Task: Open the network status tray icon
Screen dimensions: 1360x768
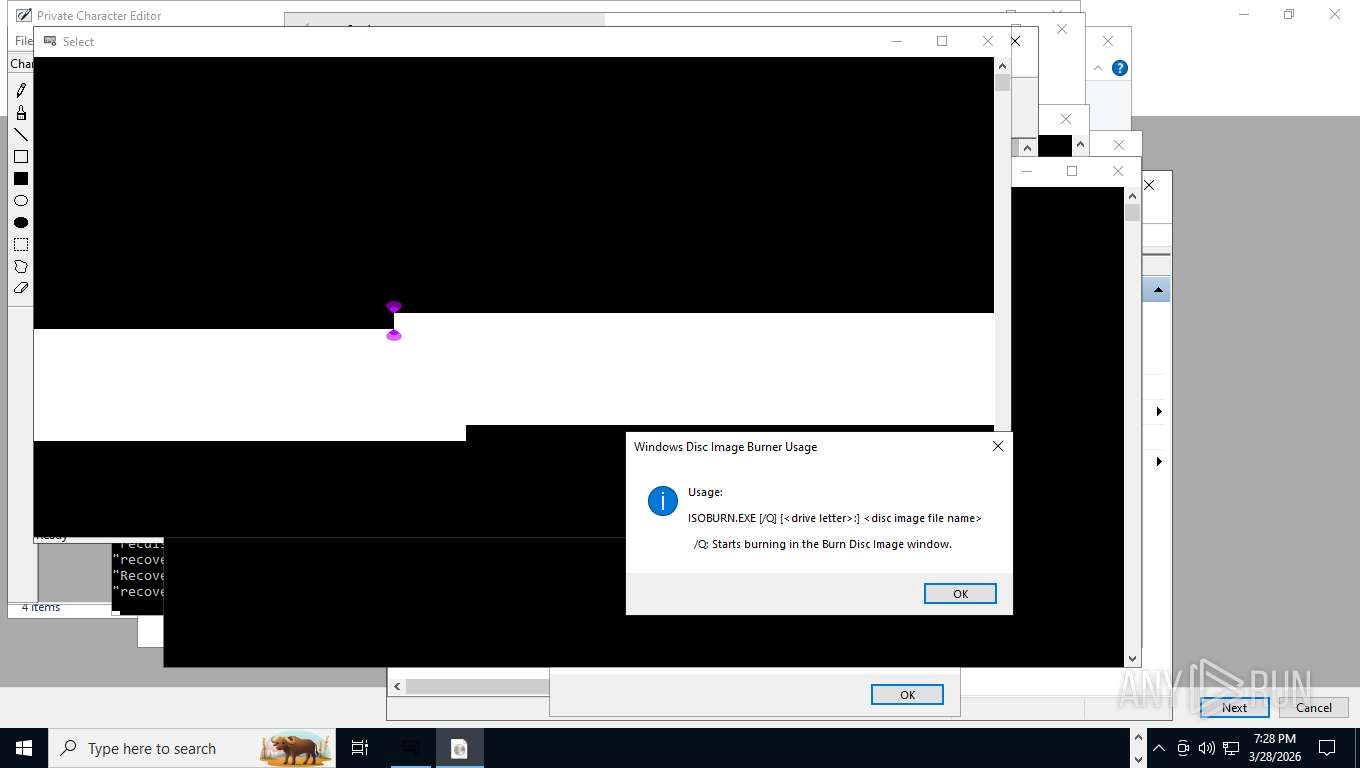Action: 1231,748
